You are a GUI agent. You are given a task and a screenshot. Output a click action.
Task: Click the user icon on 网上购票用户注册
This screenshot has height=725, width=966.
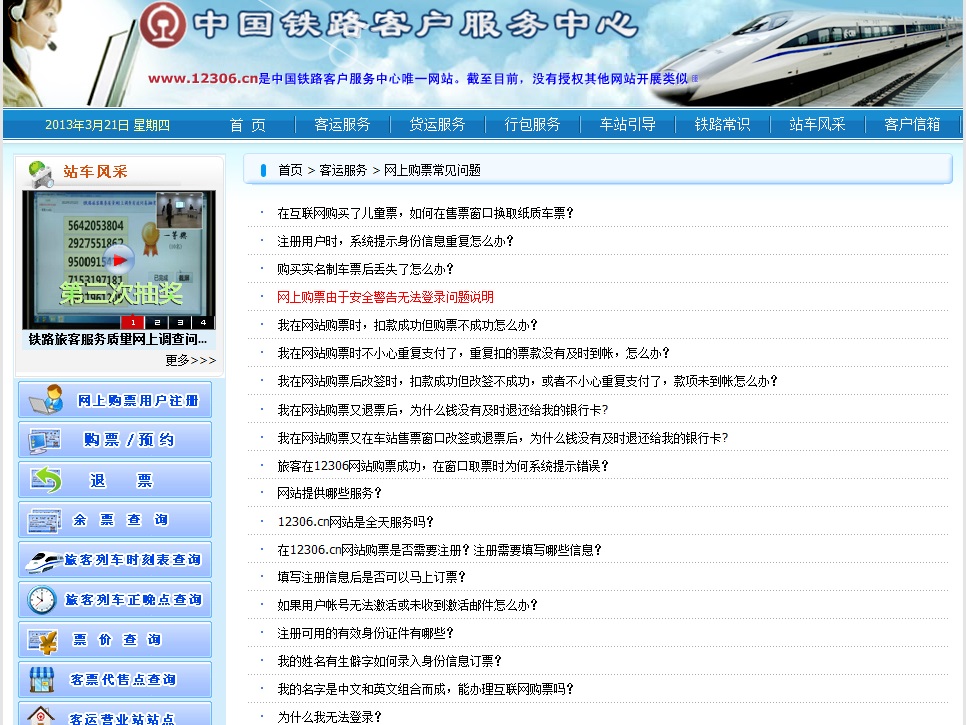click(x=47, y=400)
